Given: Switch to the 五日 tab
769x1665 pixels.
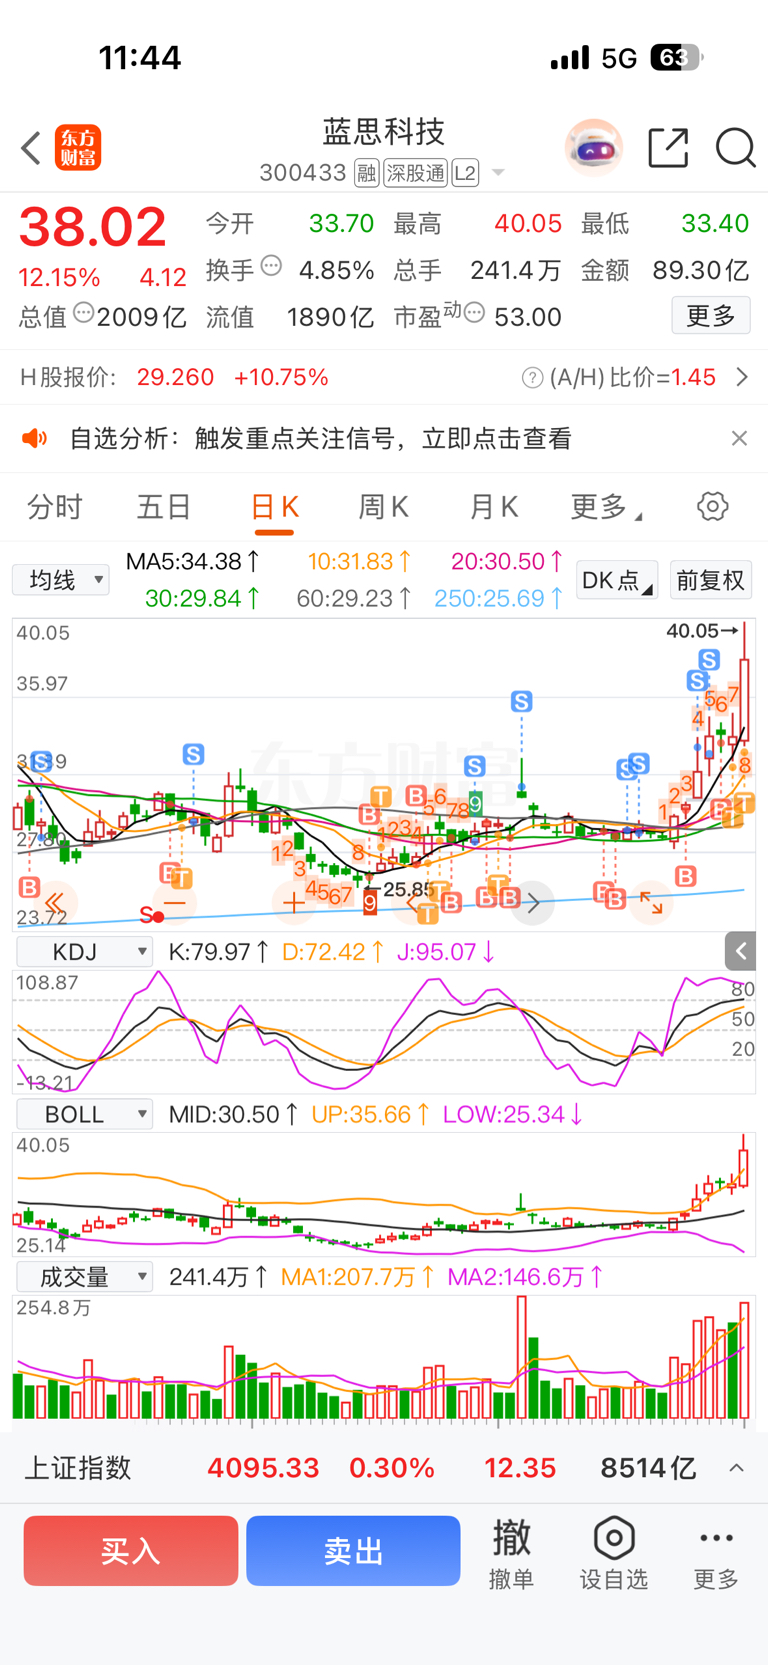Looking at the screenshot, I should click(x=163, y=507).
